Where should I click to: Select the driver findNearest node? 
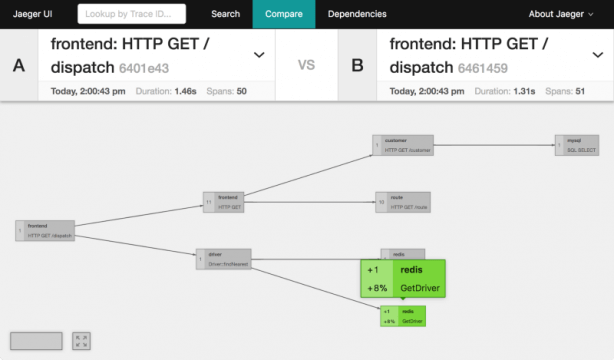point(224,259)
